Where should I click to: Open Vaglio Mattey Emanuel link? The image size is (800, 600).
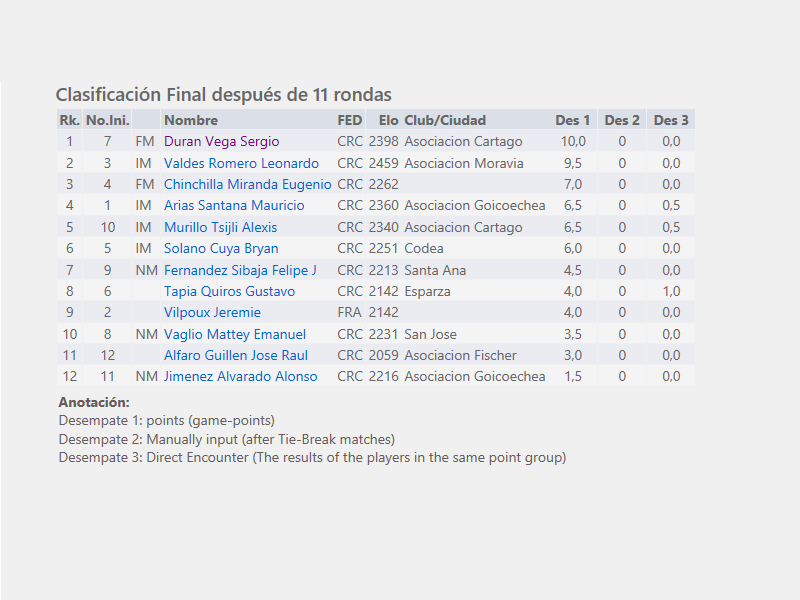[235, 334]
